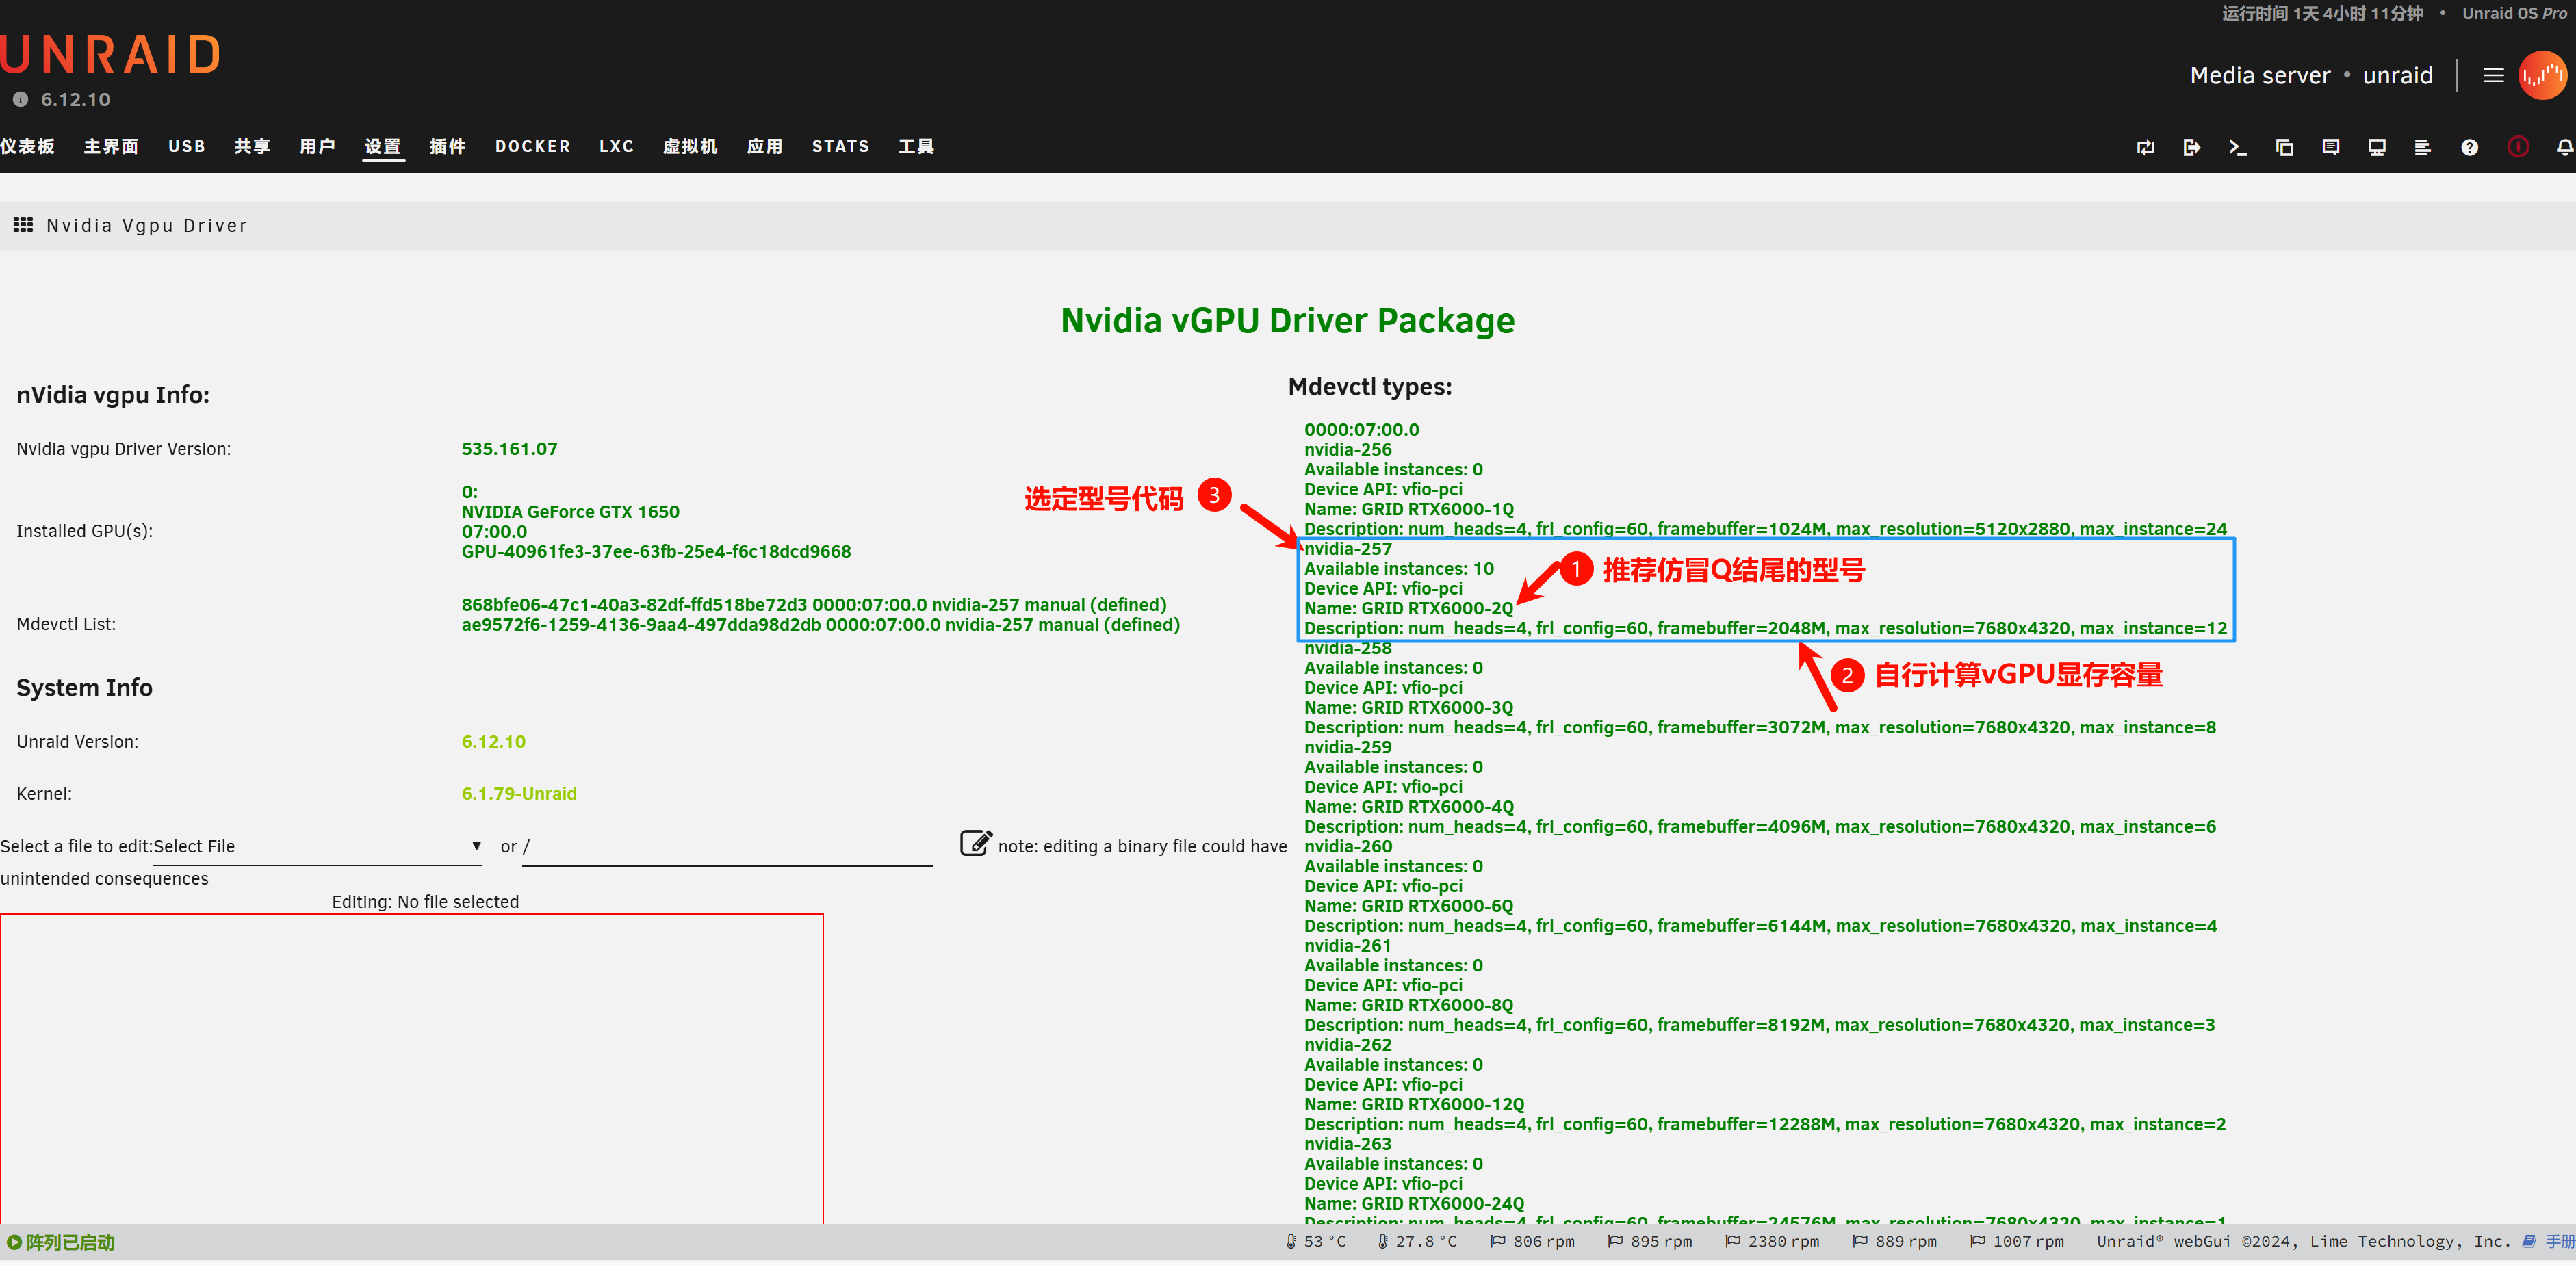The height and width of the screenshot is (1265, 2576).
Task: Click the nvidia-257 type code
Action: click(1347, 549)
